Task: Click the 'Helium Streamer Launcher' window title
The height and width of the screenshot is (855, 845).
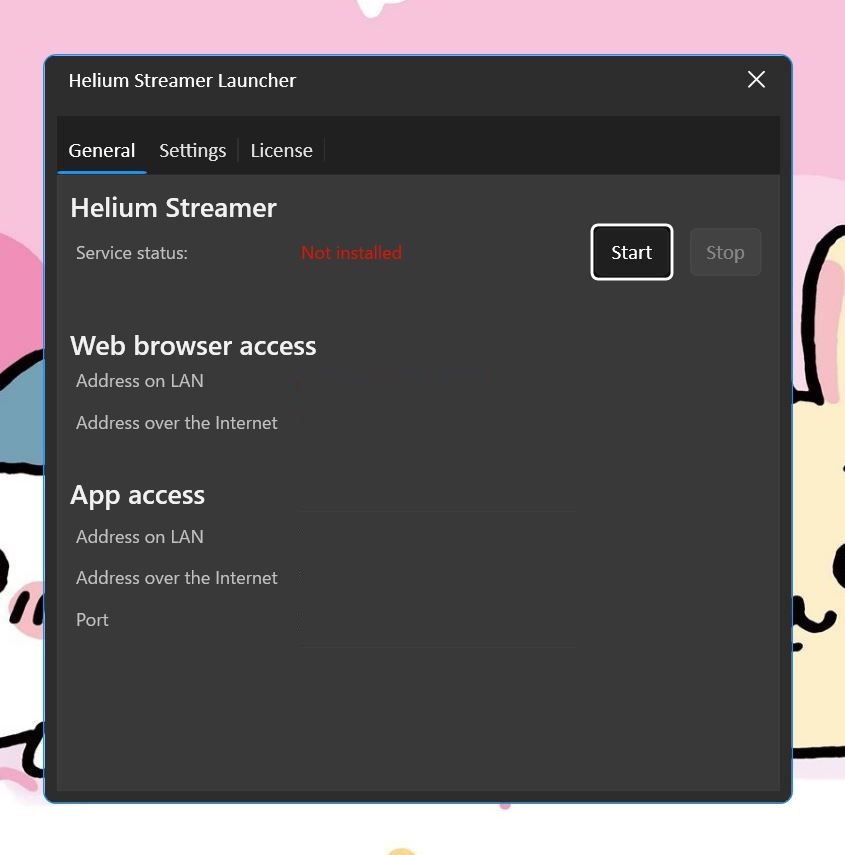Action: (x=182, y=81)
